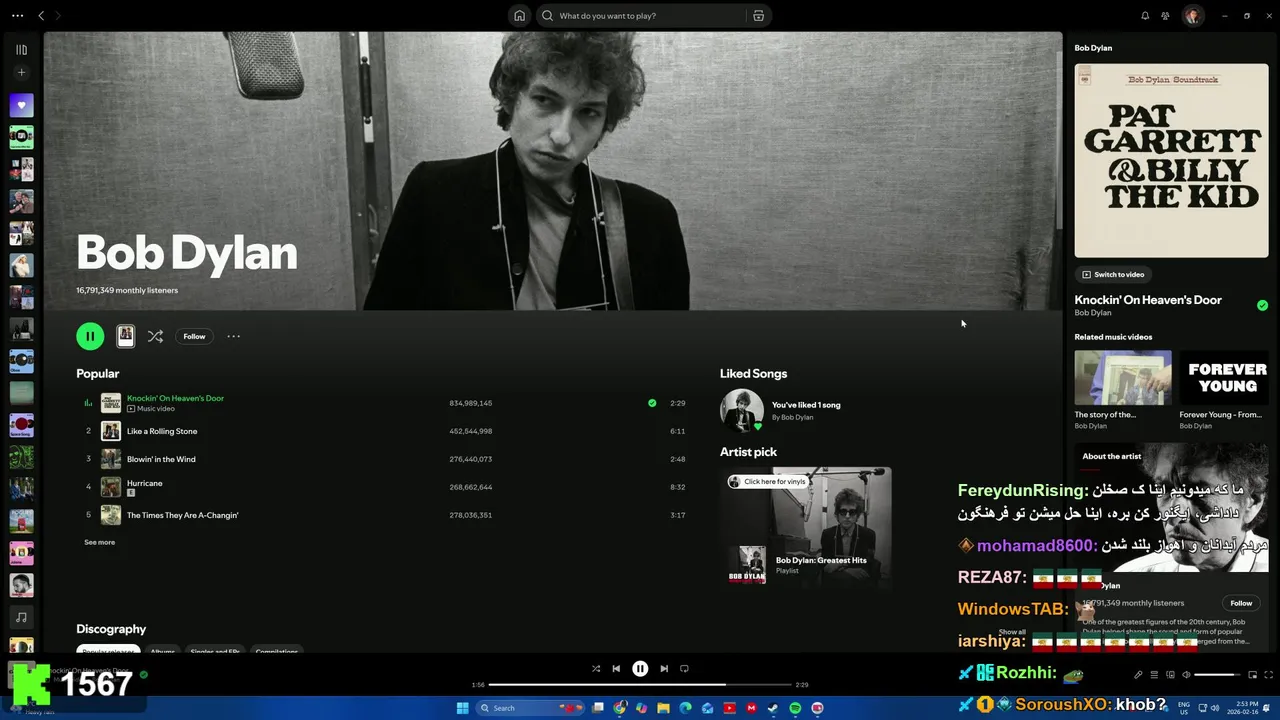Open the Pat Garrett & Billy the Kid cover
This screenshot has width=1280, height=720.
1171,160
